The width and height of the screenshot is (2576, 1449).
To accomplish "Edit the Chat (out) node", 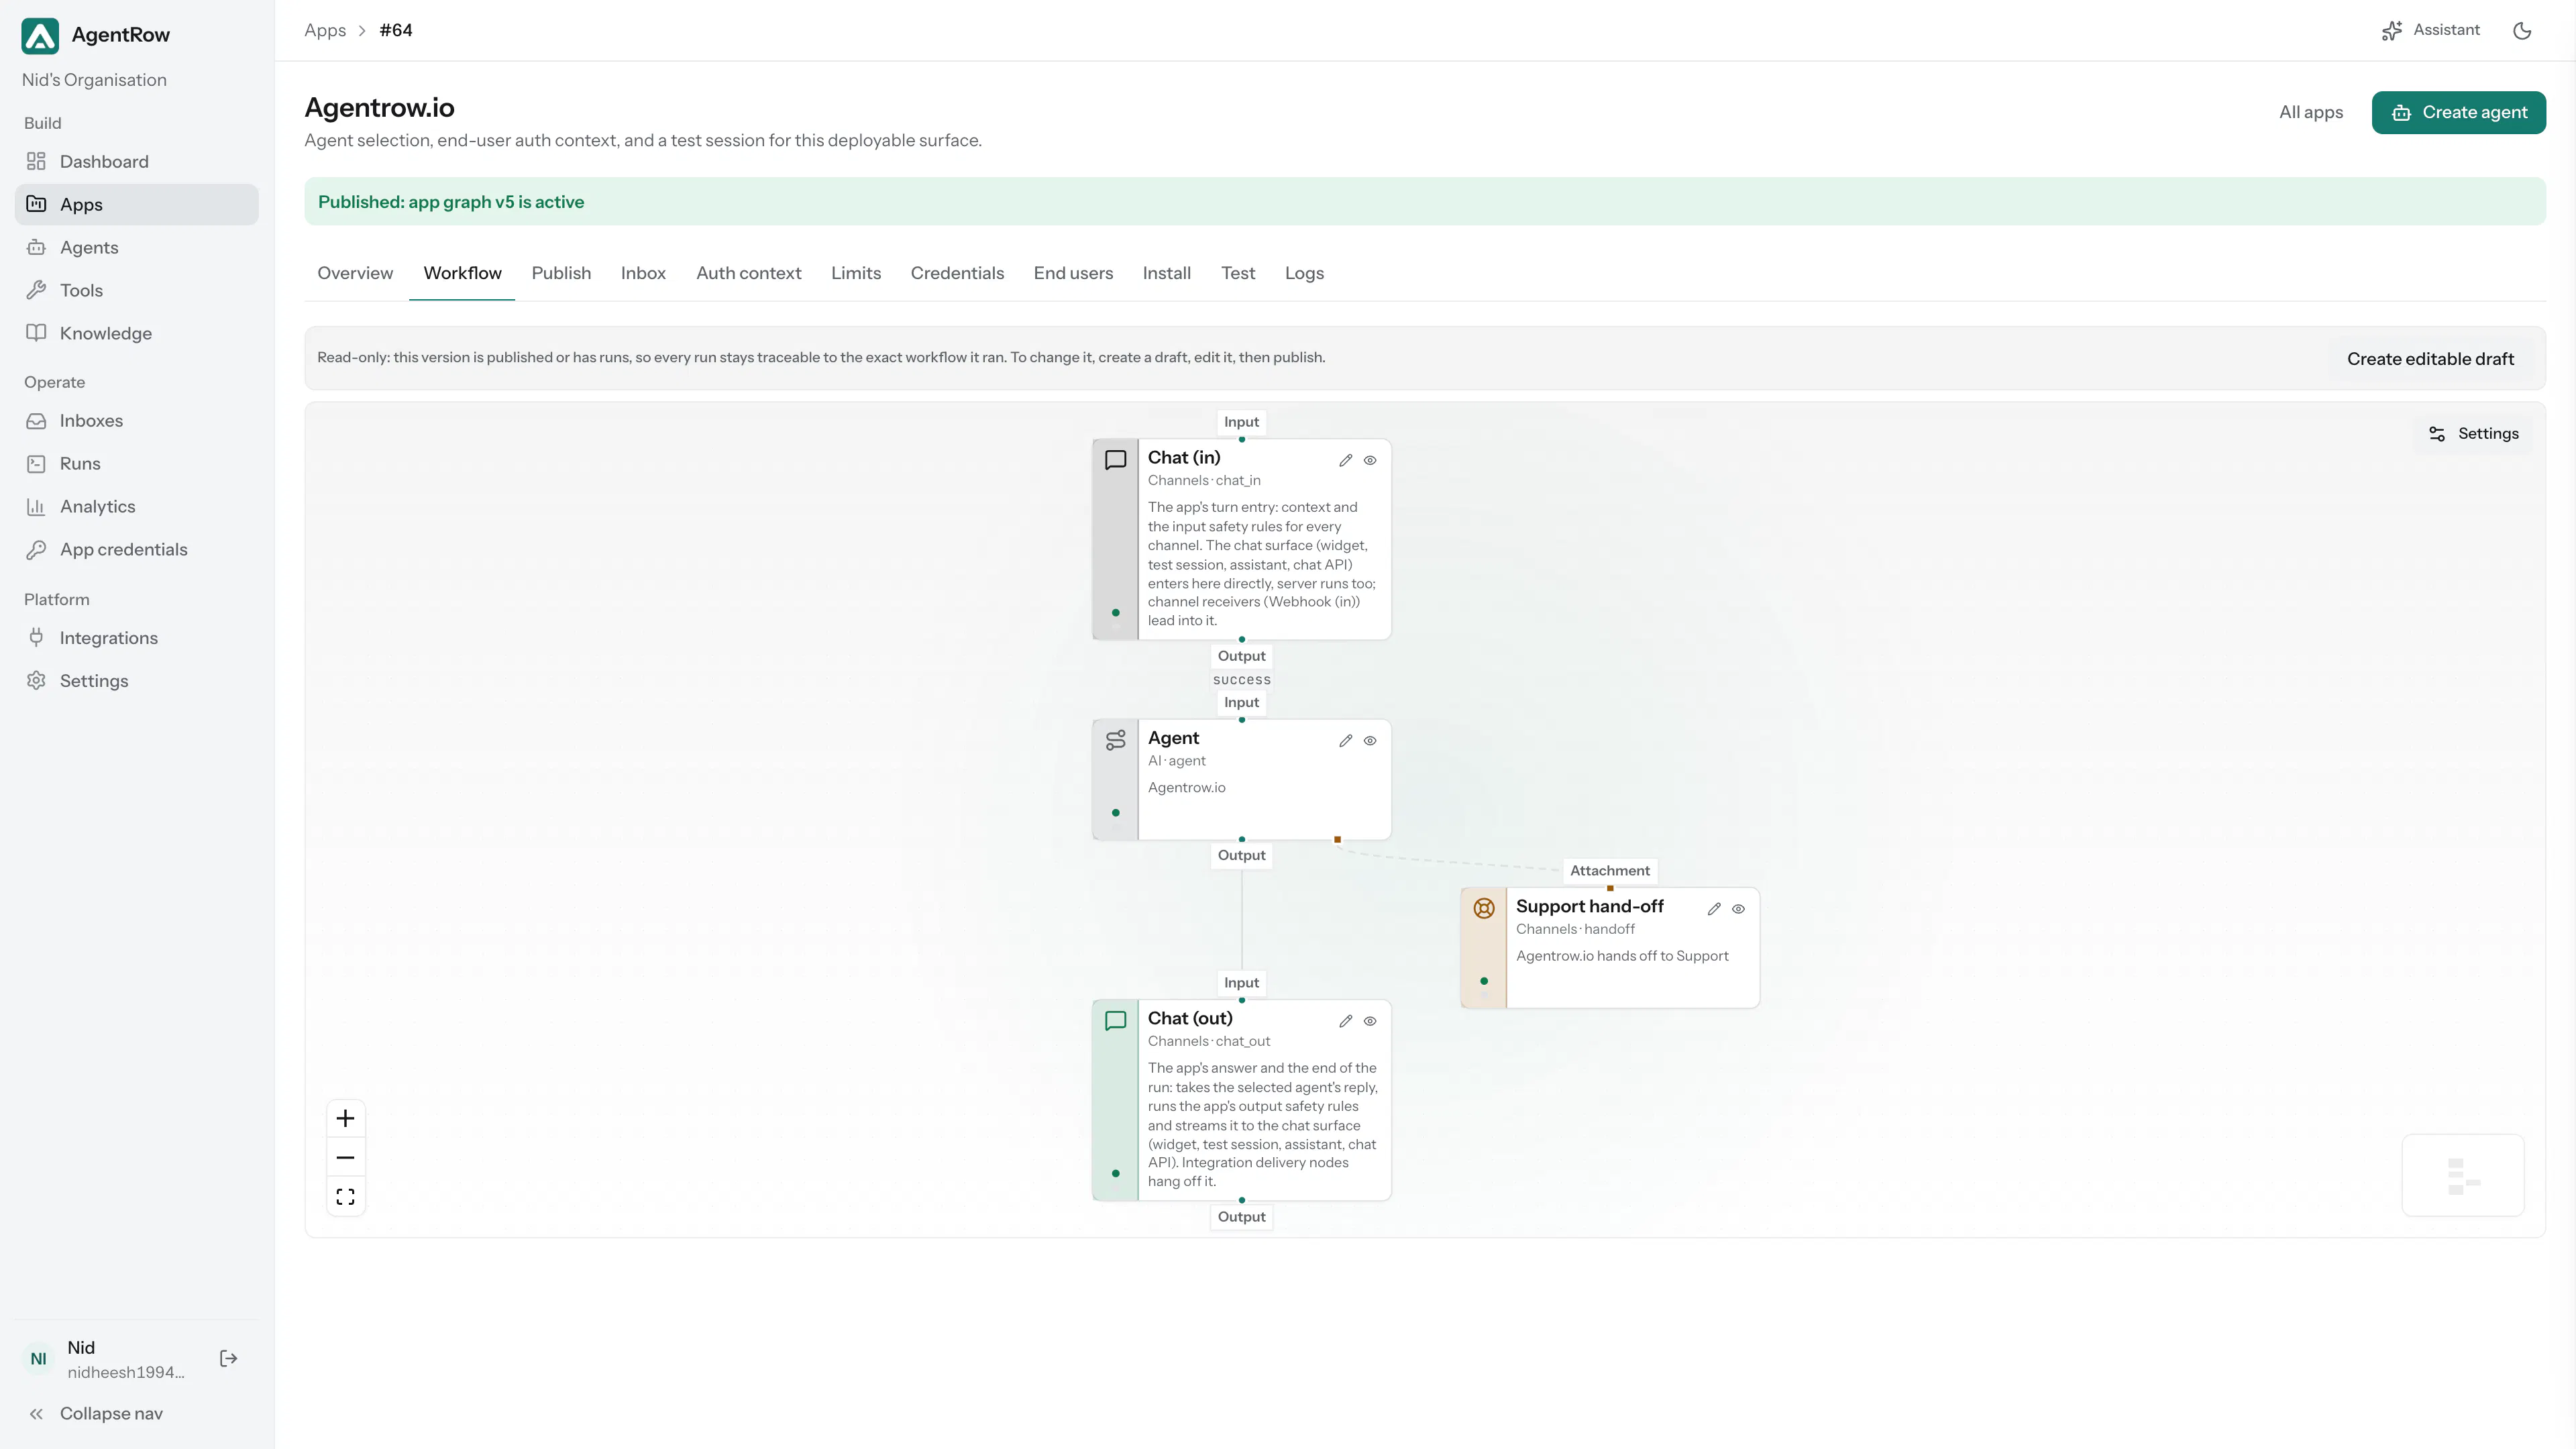I will point(1346,1021).
